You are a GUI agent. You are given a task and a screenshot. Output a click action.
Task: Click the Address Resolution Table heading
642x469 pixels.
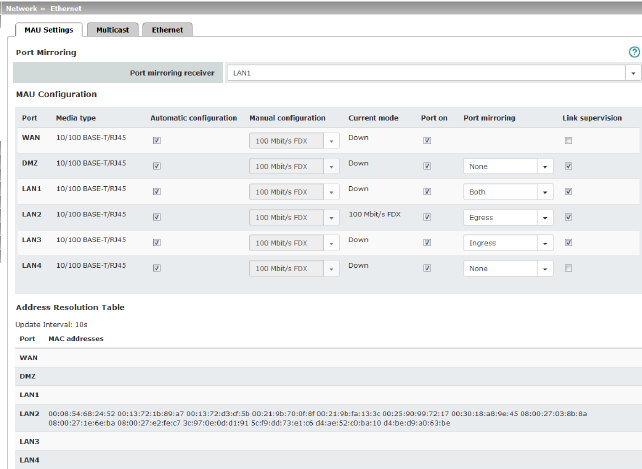point(70,307)
